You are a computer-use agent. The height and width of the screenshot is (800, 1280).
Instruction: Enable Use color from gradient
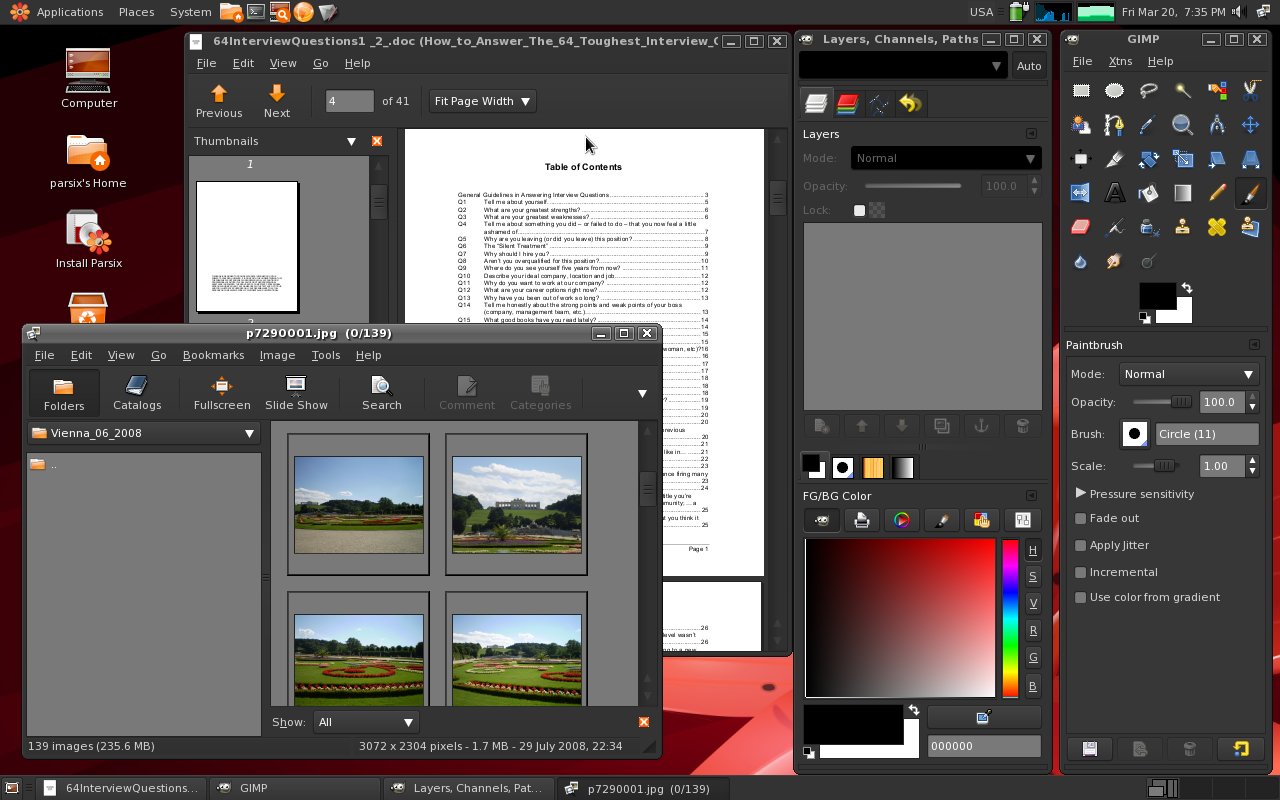pyautogui.click(x=1081, y=597)
